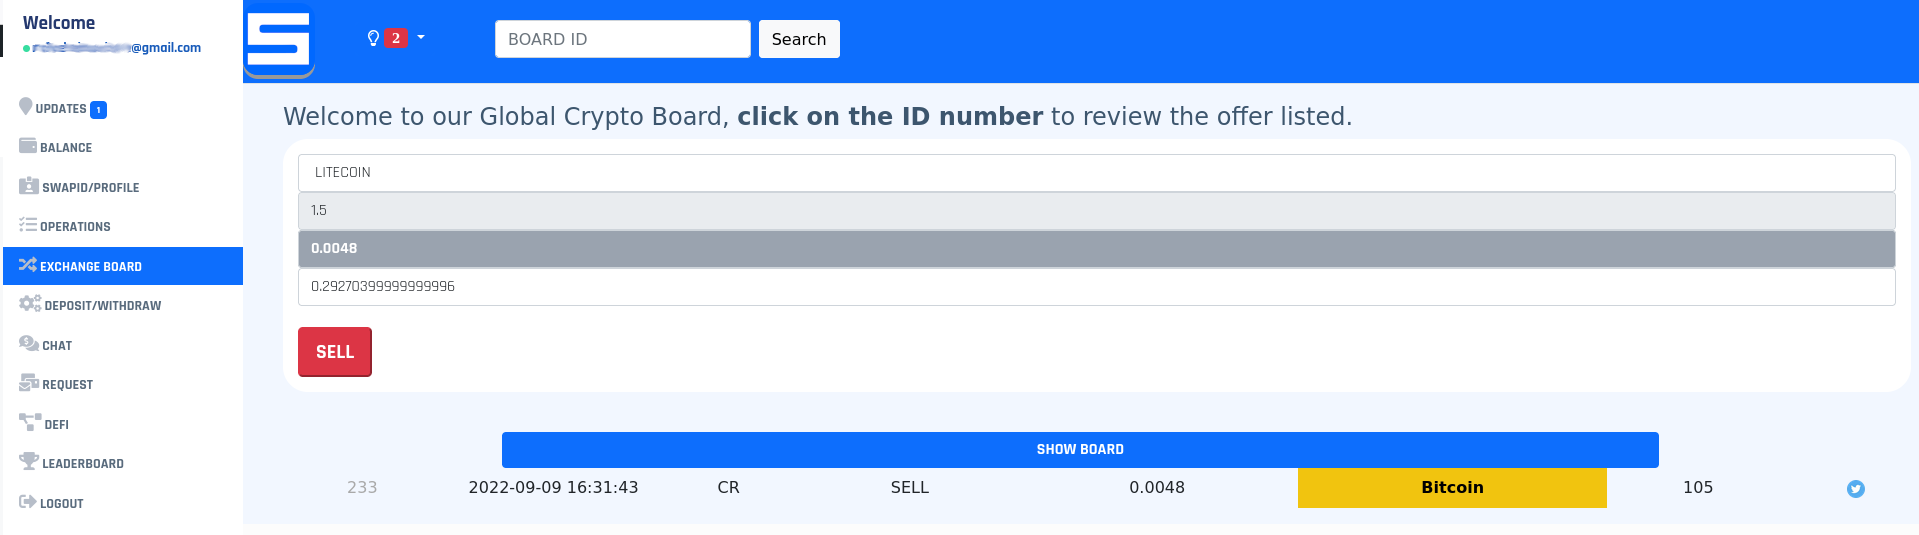Open the LITECOIN currency dropdown
The height and width of the screenshot is (535, 1919).
coord(1096,173)
